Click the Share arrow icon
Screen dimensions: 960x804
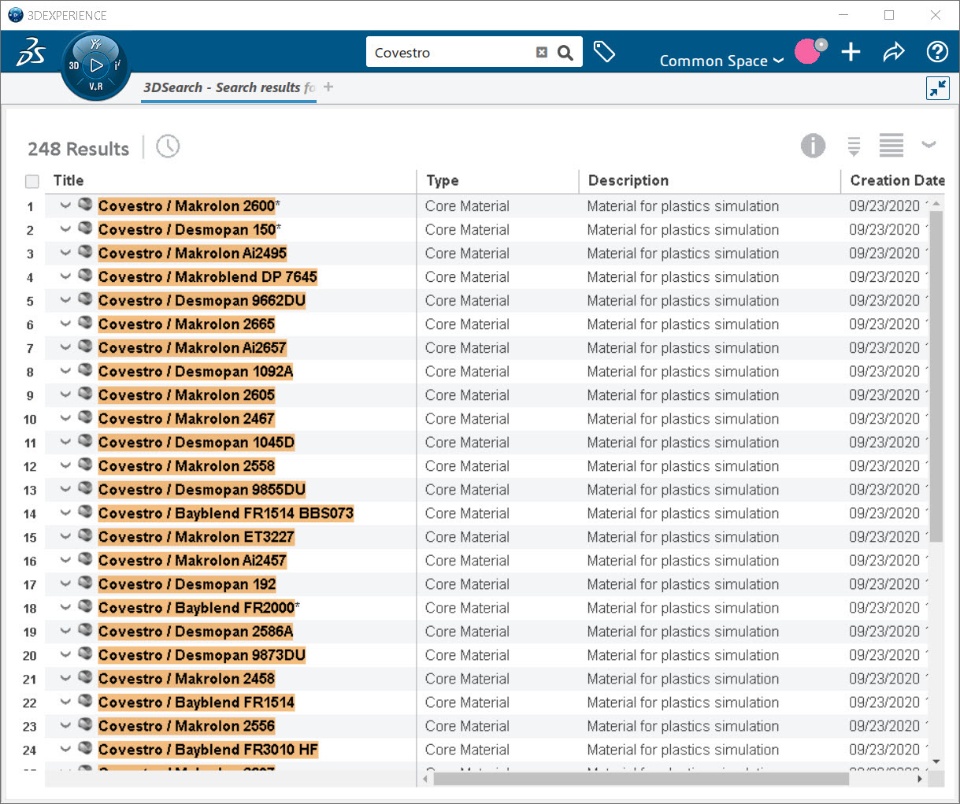[894, 52]
